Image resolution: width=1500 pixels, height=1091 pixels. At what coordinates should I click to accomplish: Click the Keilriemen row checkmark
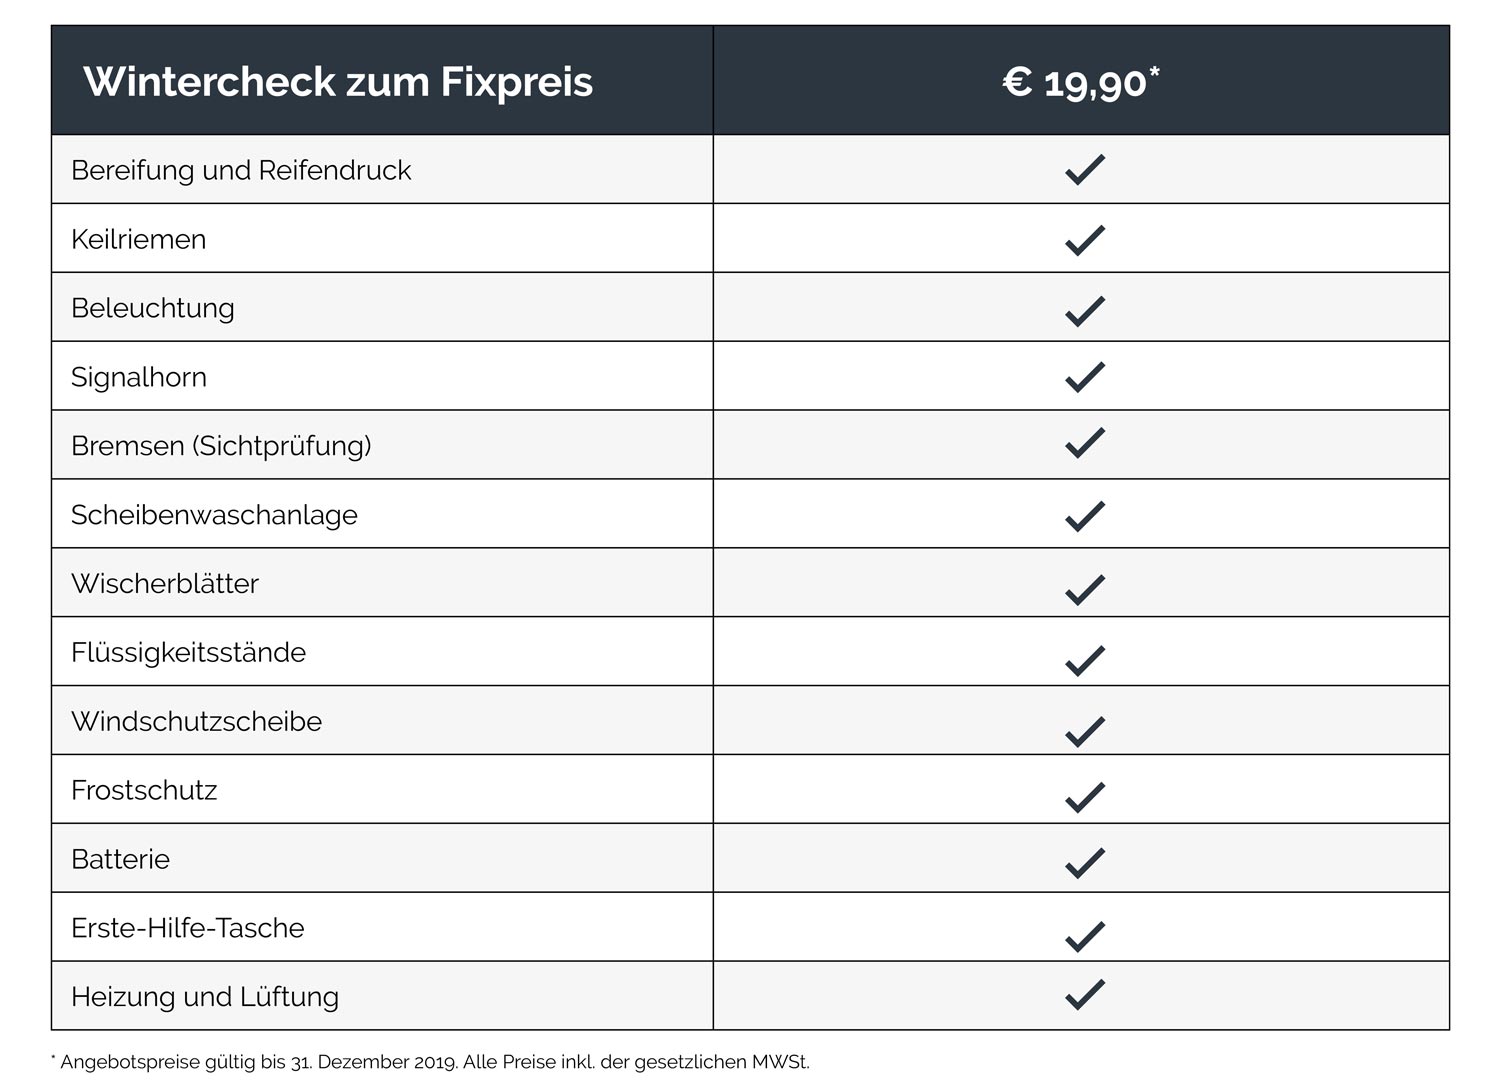pyautogui.click(x=1084, y=240)
